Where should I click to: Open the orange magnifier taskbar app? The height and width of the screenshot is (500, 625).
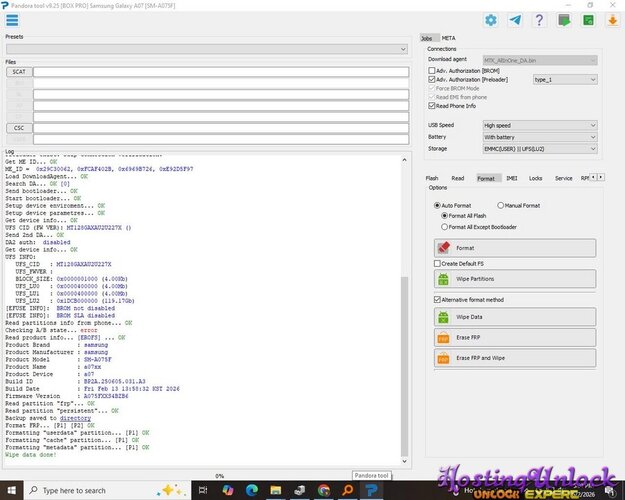[x=348, y=490]
